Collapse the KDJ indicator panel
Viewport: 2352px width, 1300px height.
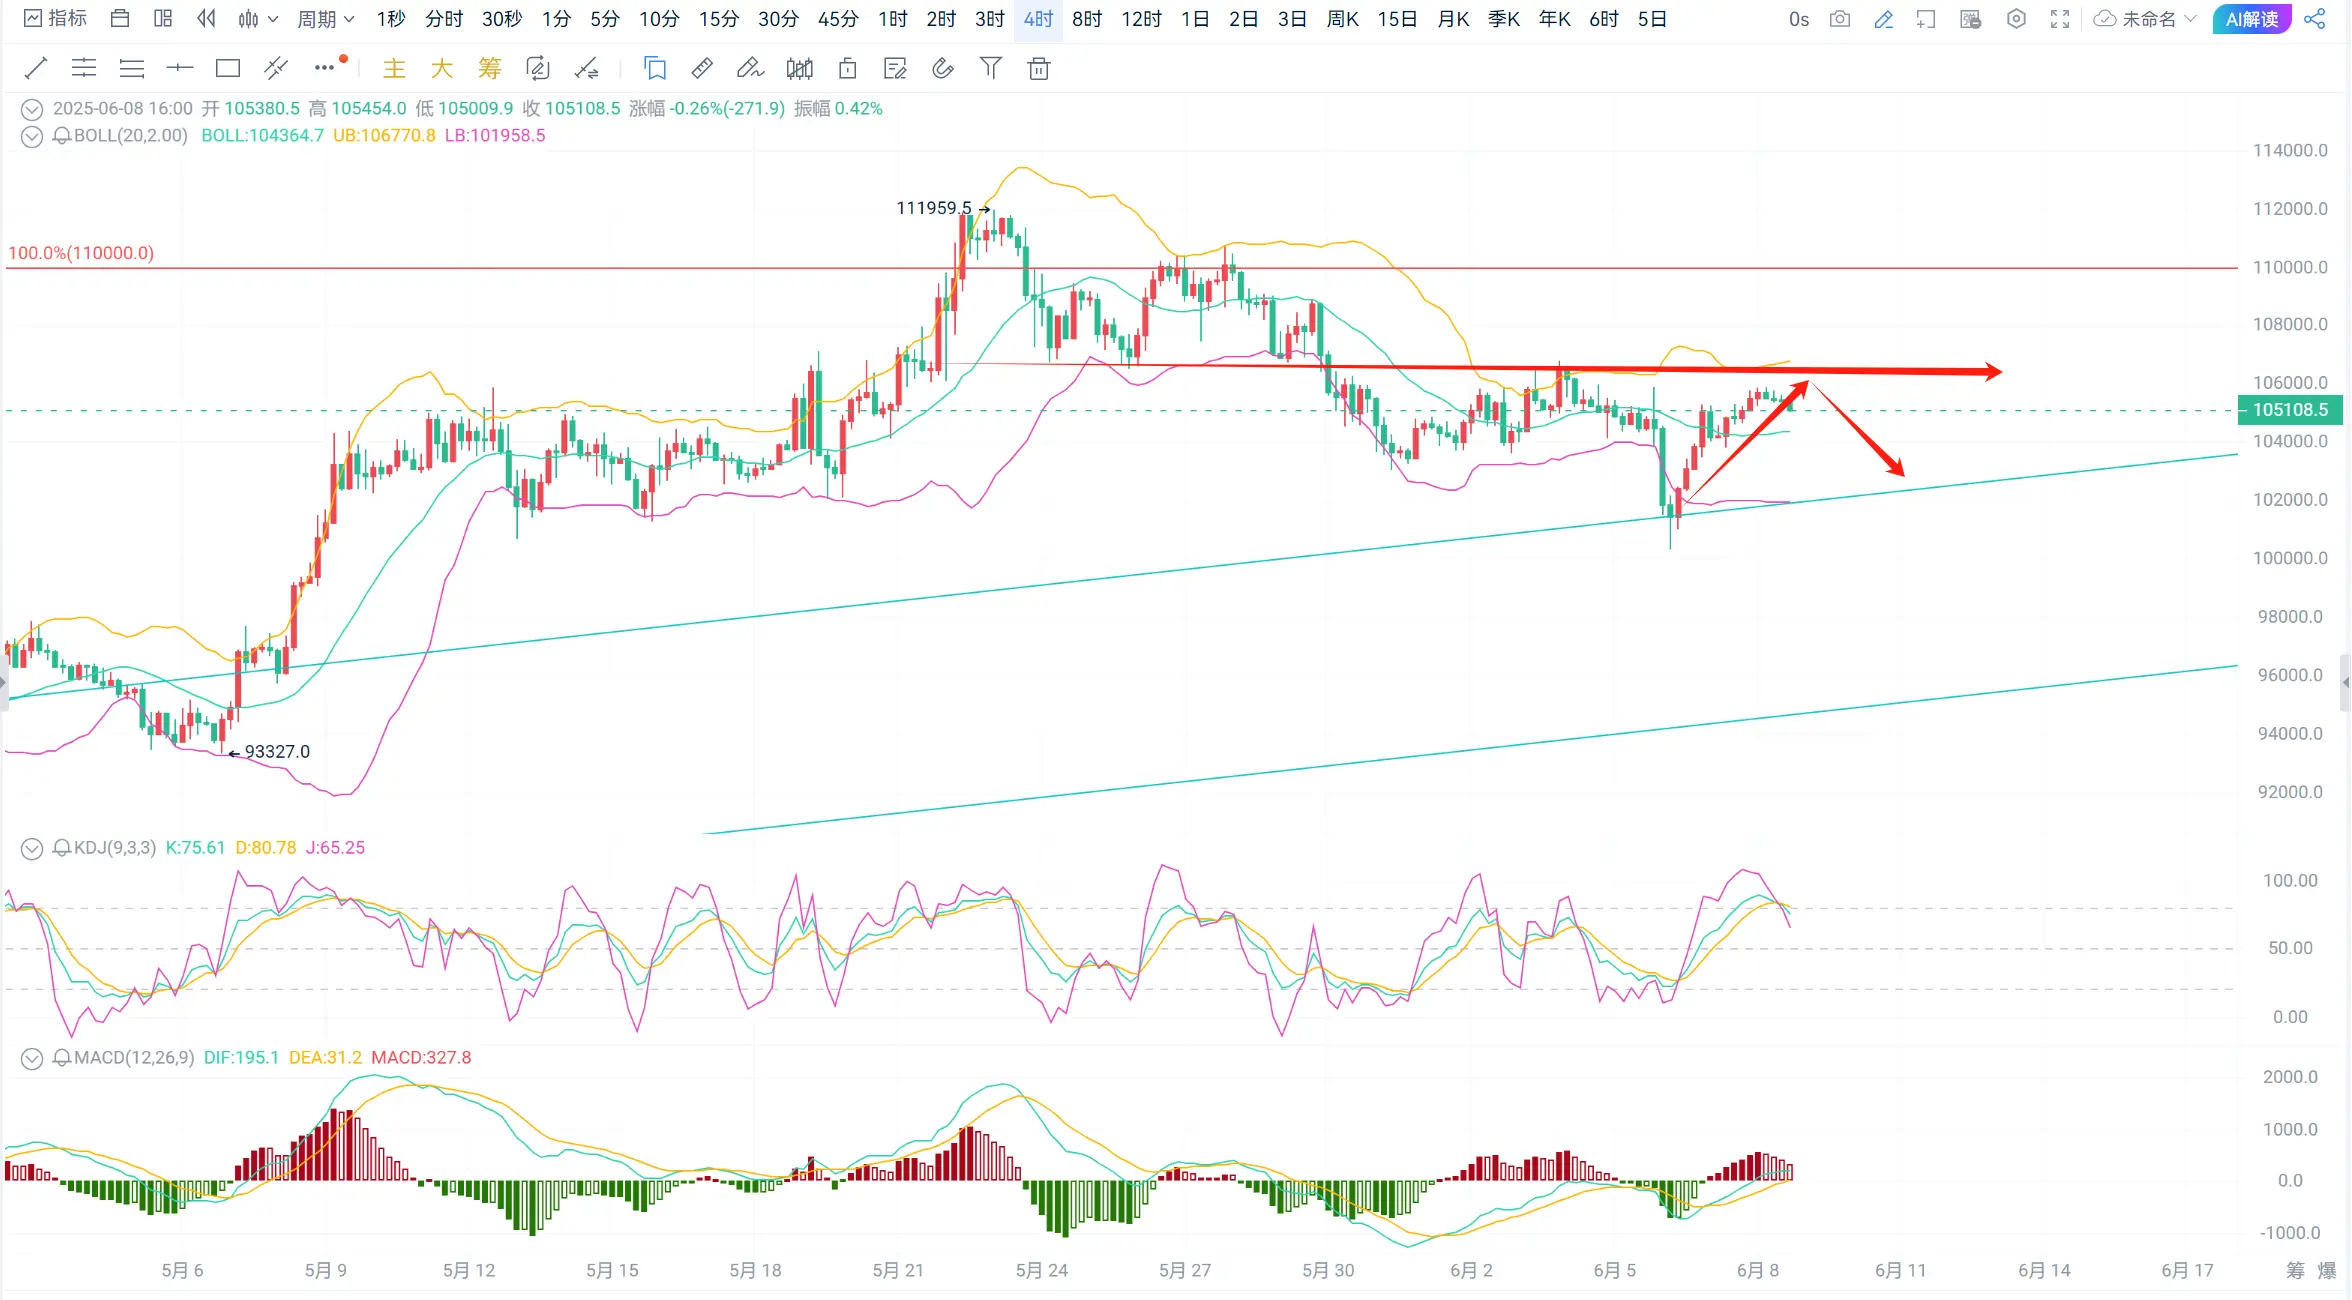point(32,848)
